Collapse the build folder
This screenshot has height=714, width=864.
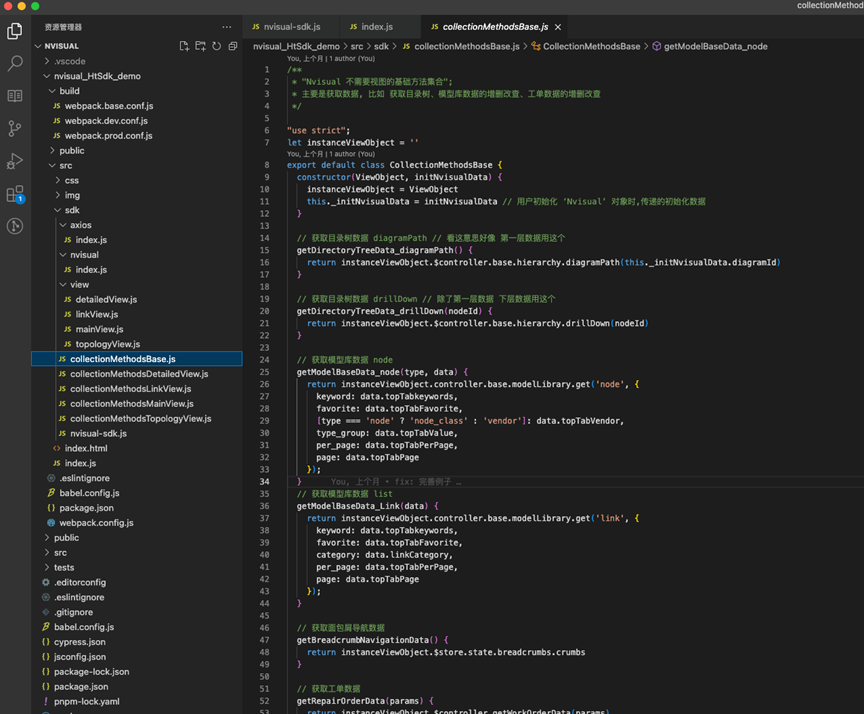(69, 91)
